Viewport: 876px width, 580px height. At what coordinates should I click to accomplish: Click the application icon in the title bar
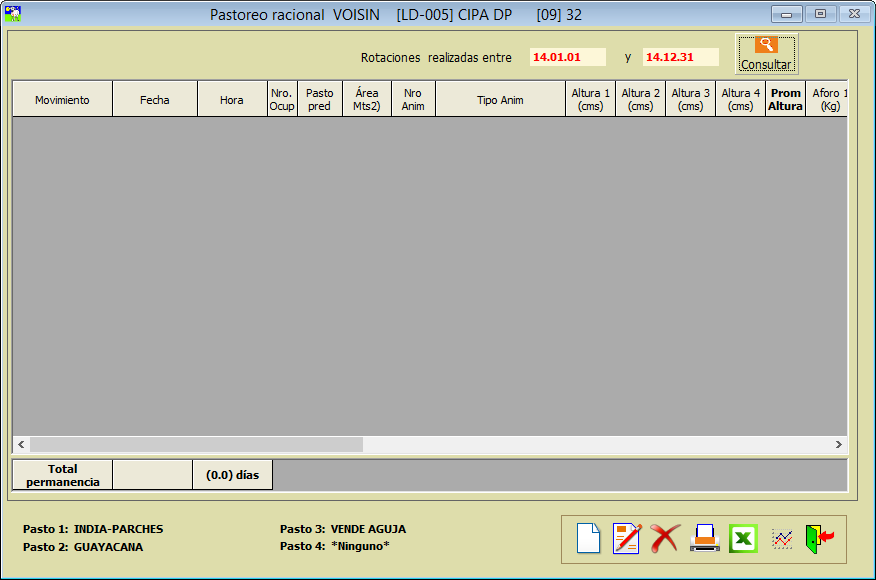(14, 14)
